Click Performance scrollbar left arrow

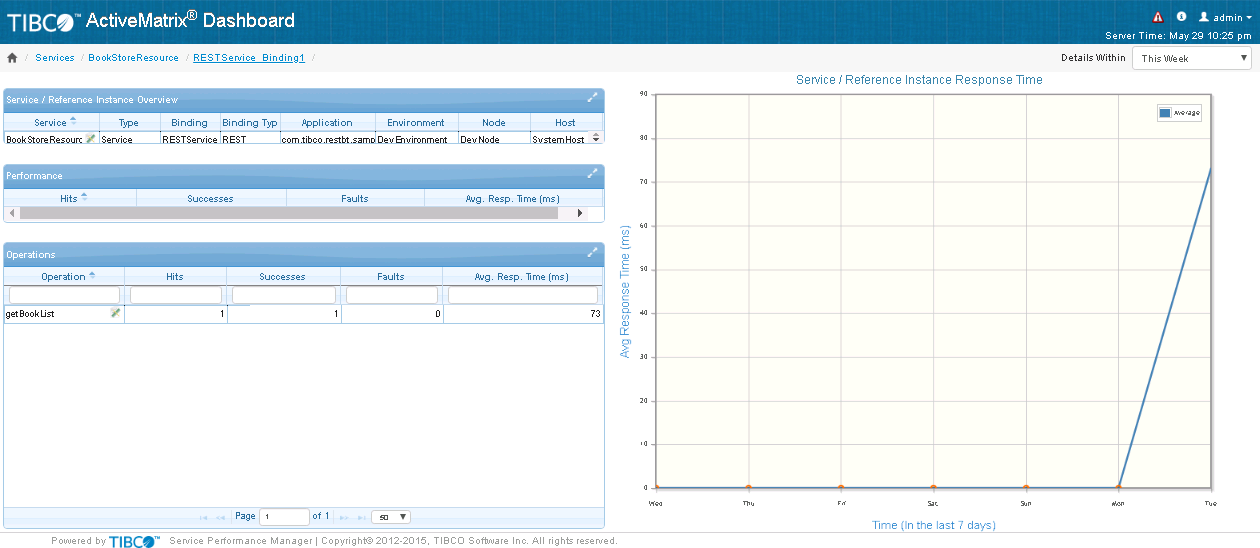12,213
